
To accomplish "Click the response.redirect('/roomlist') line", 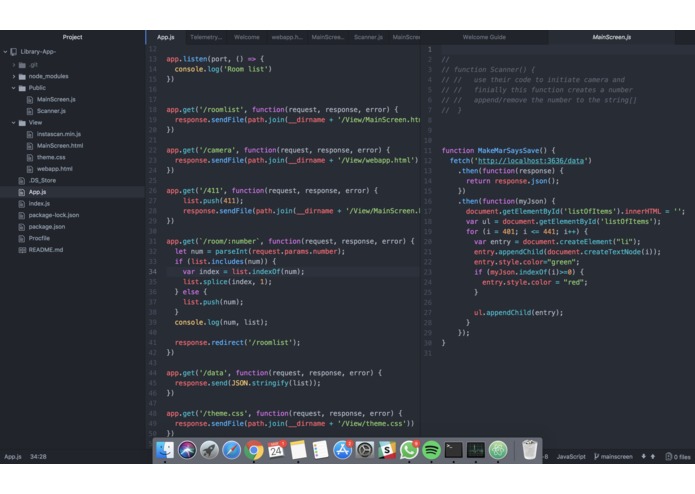I will click(237, 342).
